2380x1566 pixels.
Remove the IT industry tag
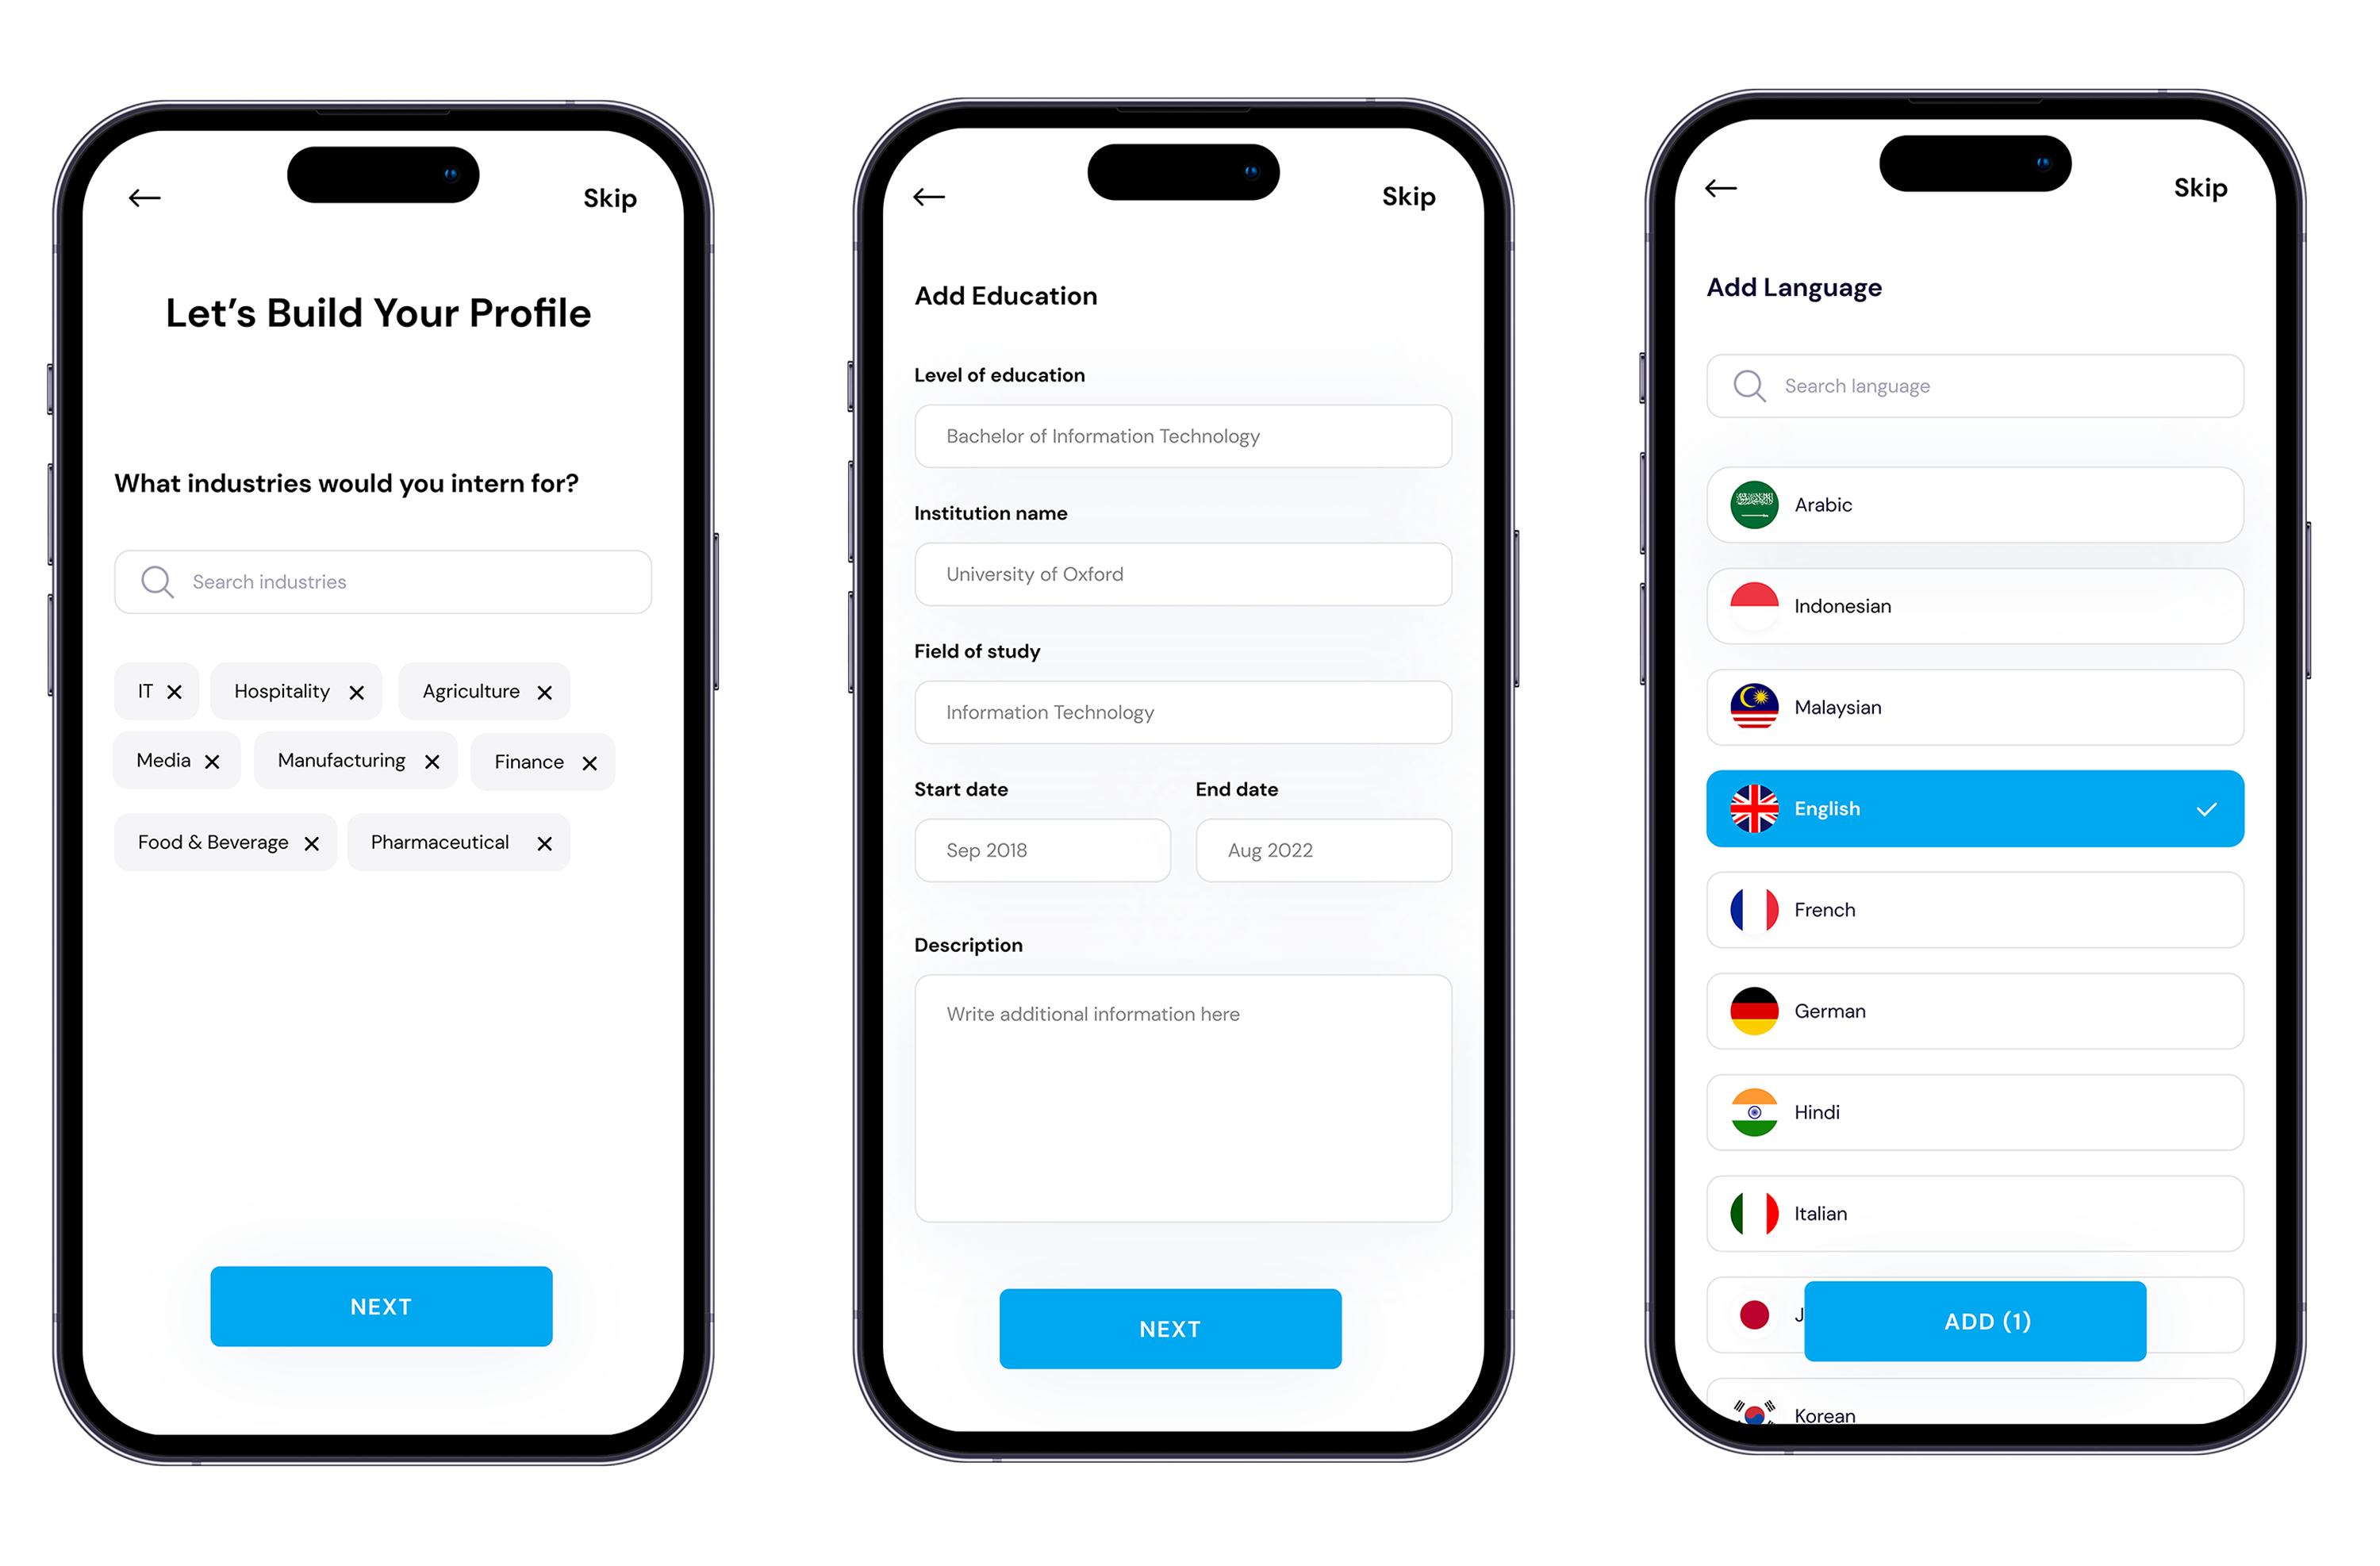point(175,690)
